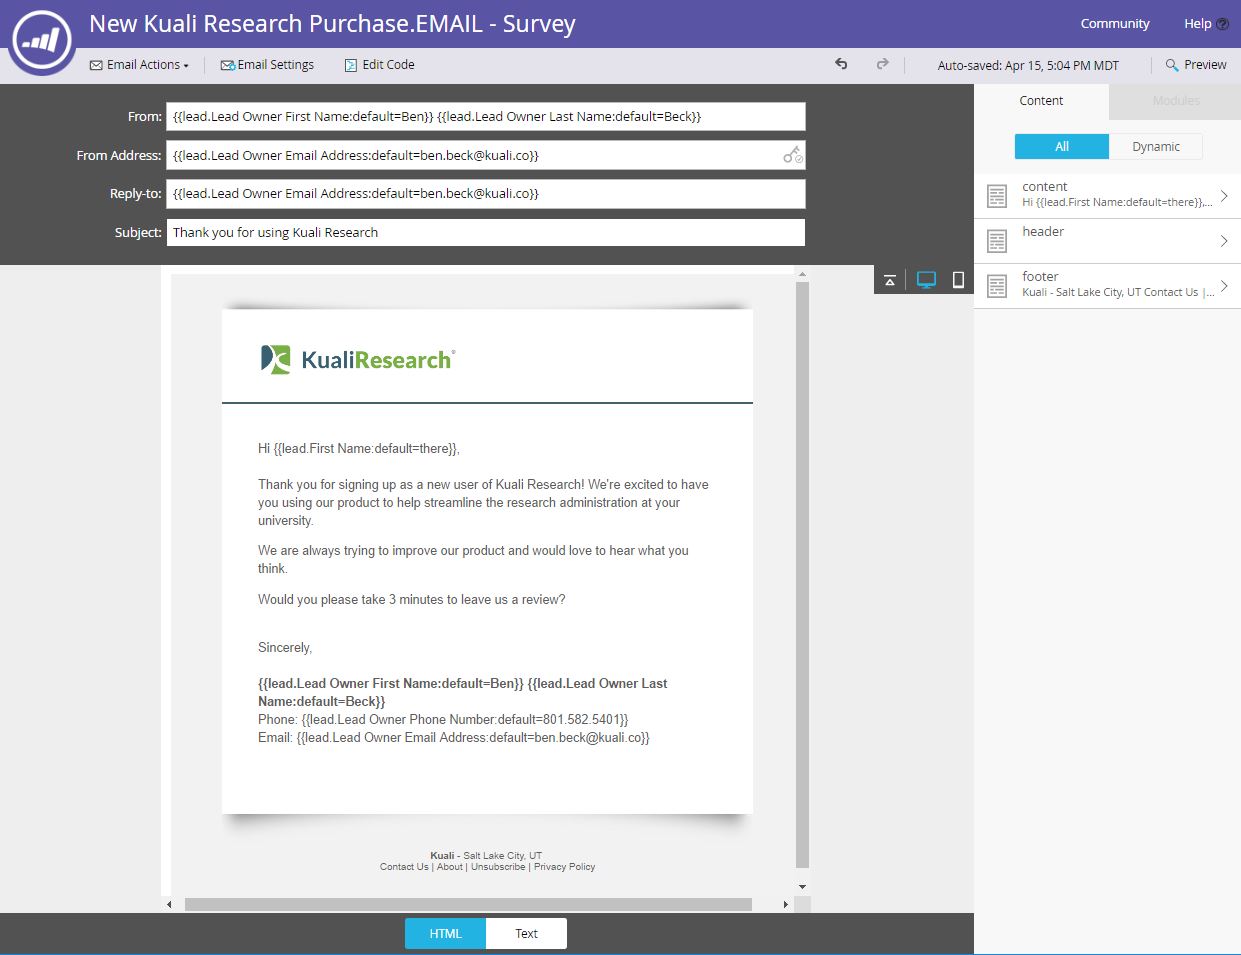Click the token key icon in From Address
Viewport: 1241px width, 955px height.
tap(793, 155)
